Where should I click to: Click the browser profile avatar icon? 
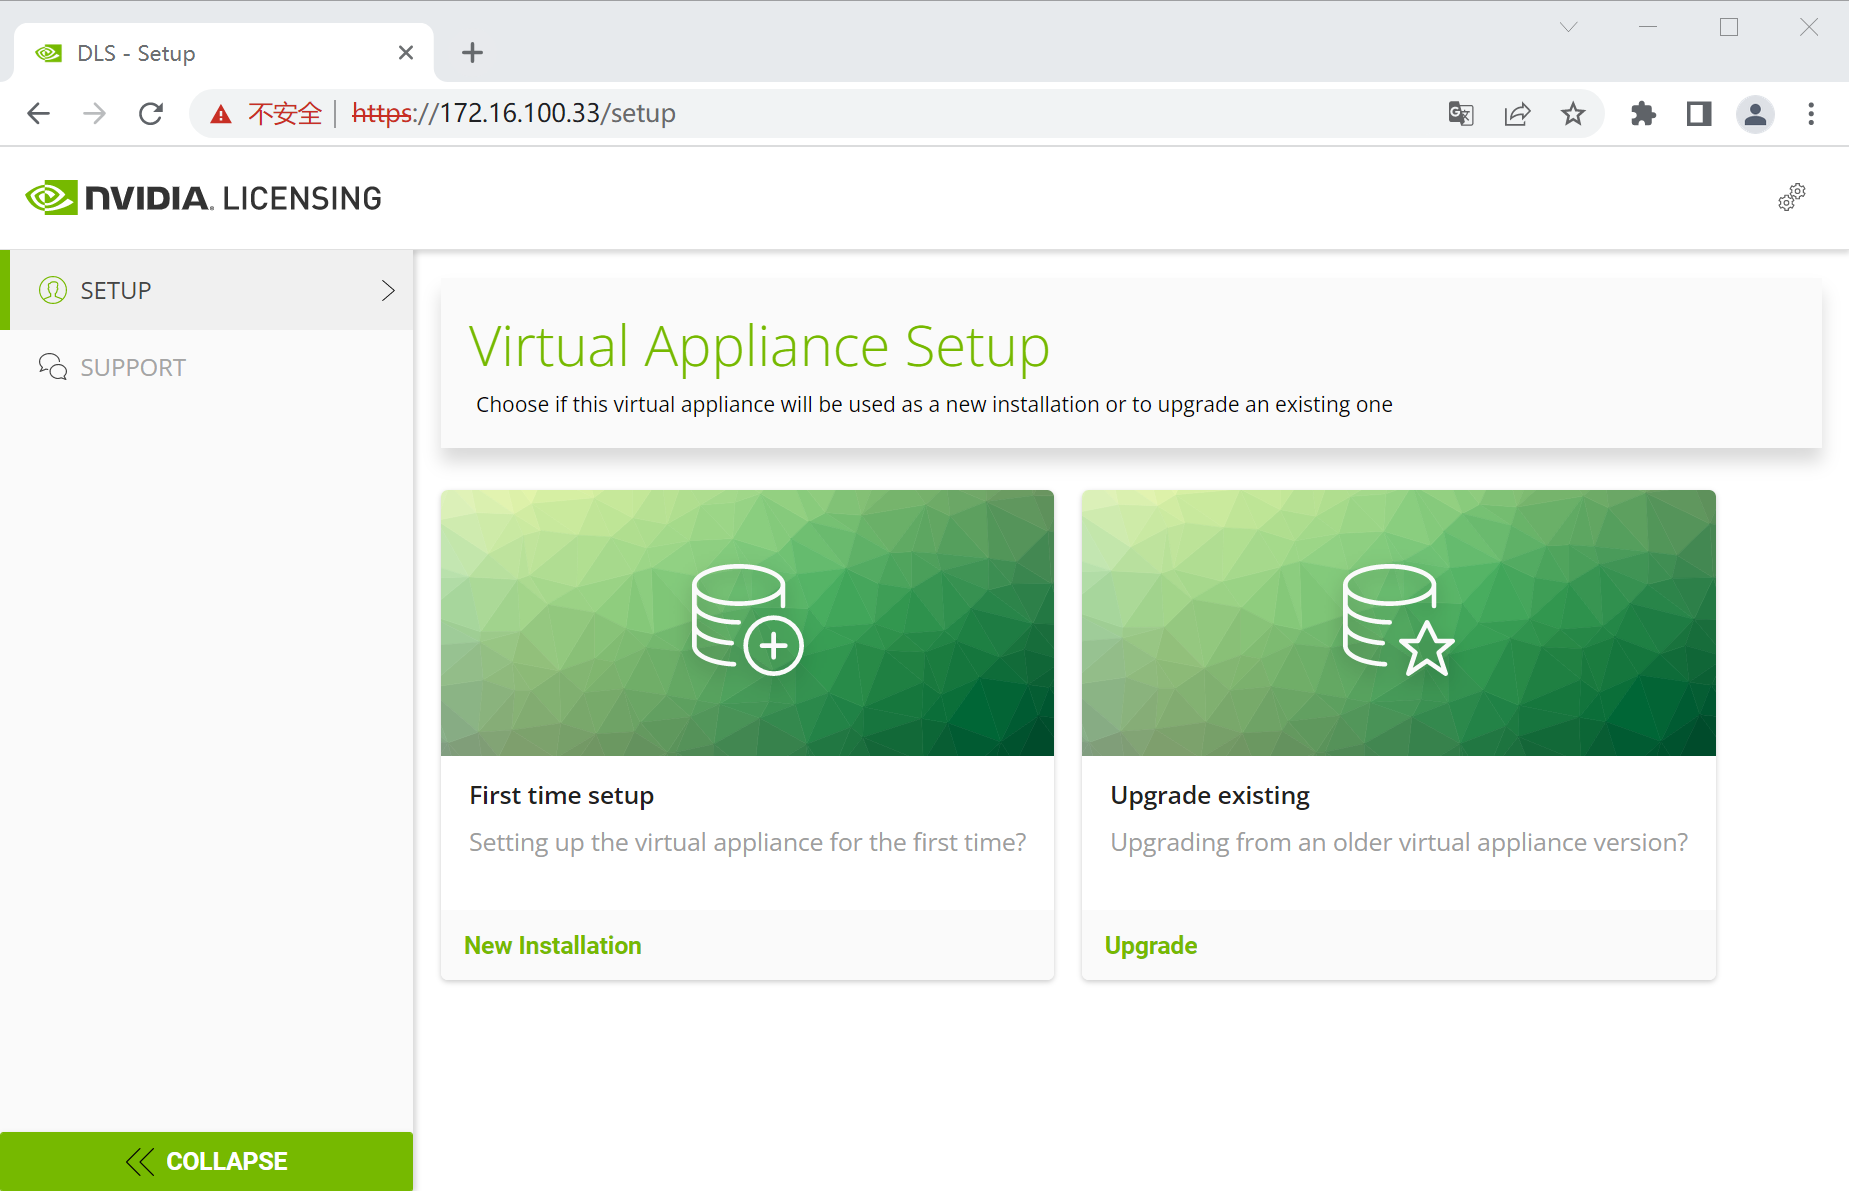[1756, 114]
